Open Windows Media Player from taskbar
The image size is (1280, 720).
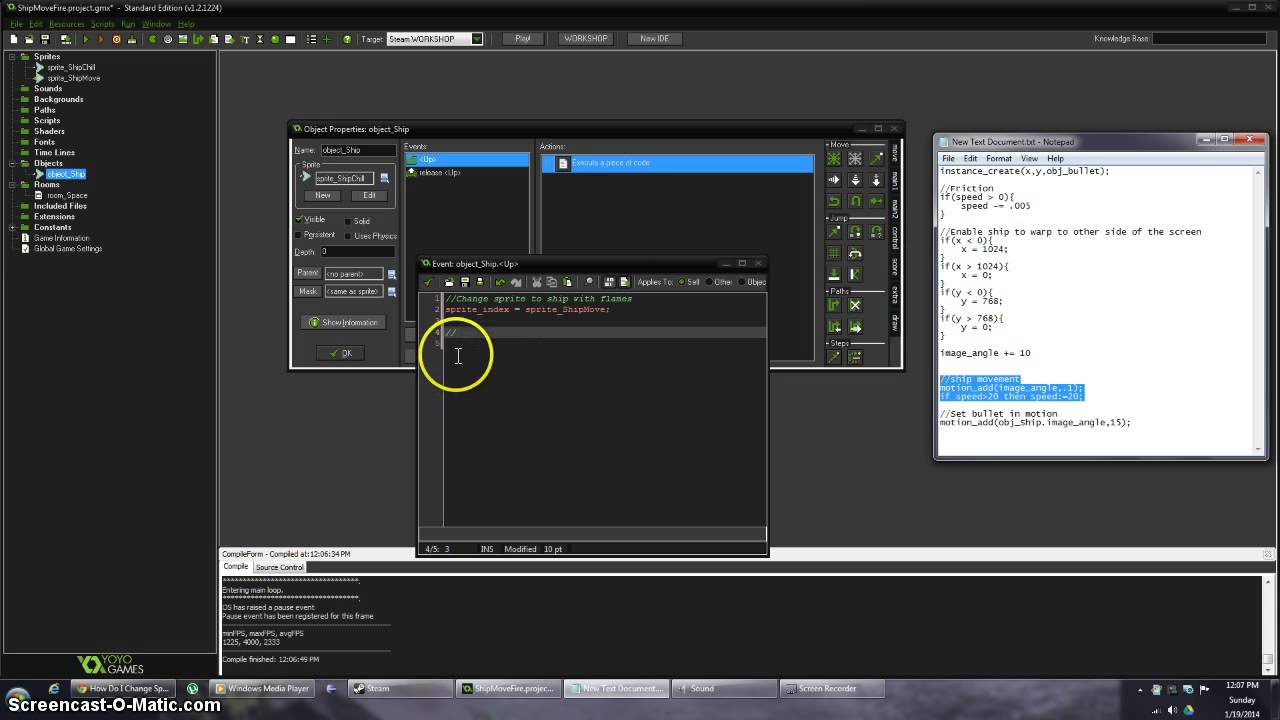point(264,688)
